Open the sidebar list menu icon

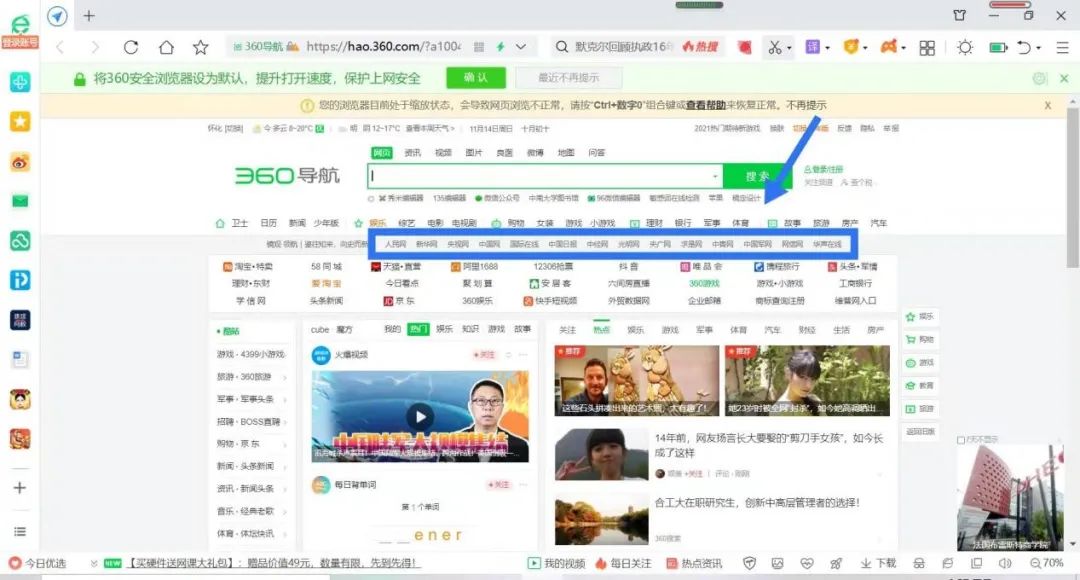(x=20, y=532)
